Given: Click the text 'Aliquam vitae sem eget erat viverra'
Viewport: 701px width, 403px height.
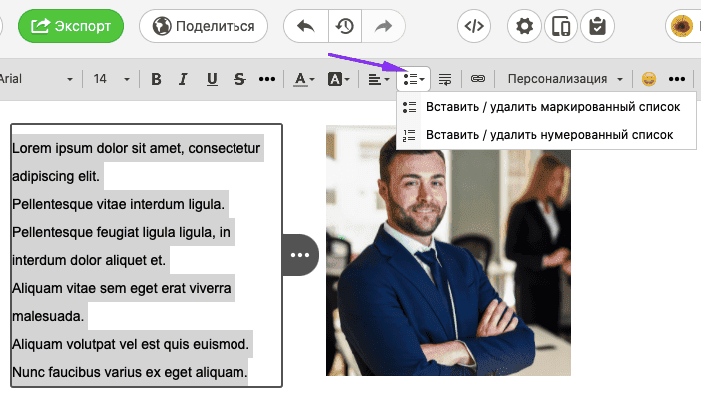Looking at the screenshot, I should tap(122, 288).
